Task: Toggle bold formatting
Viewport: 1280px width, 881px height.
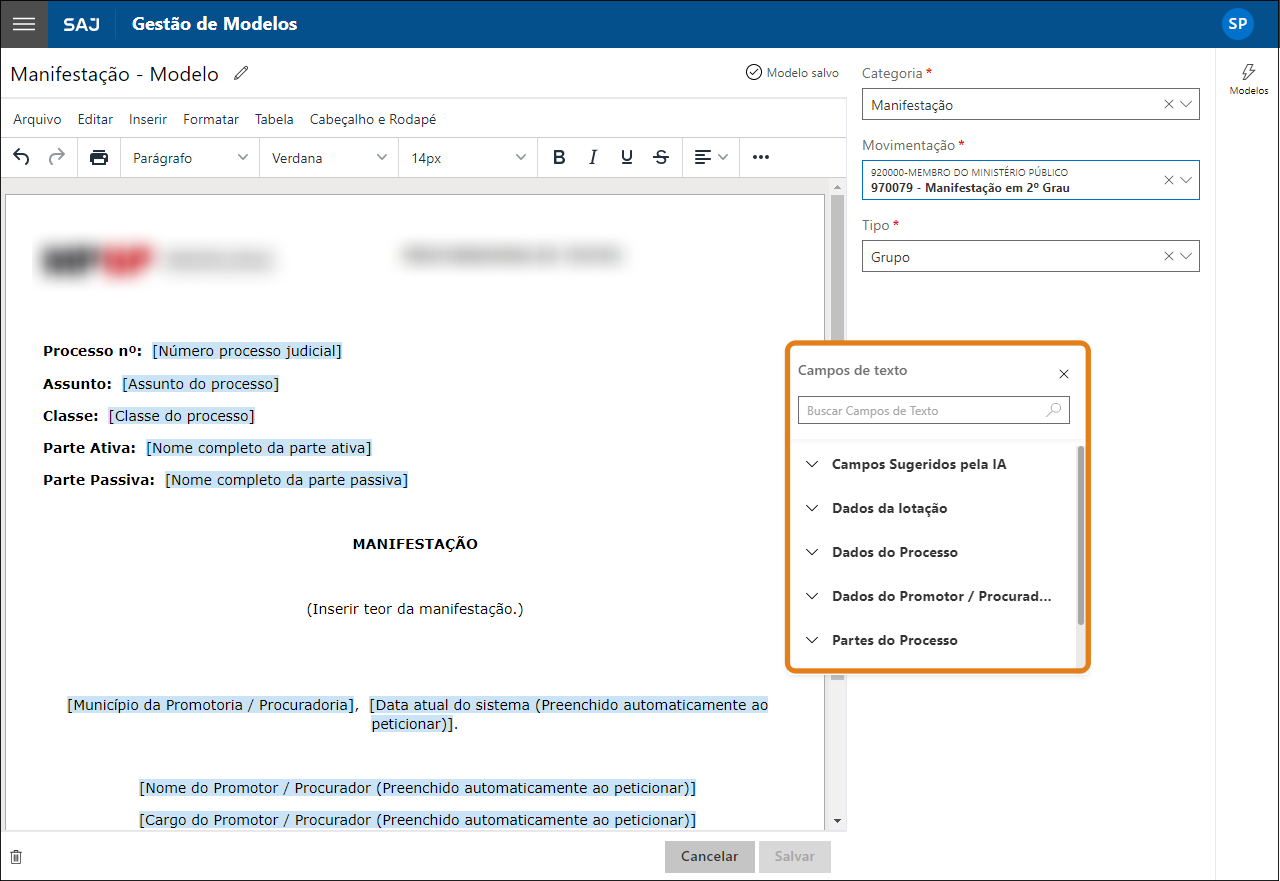Action: tap(559, 157)
